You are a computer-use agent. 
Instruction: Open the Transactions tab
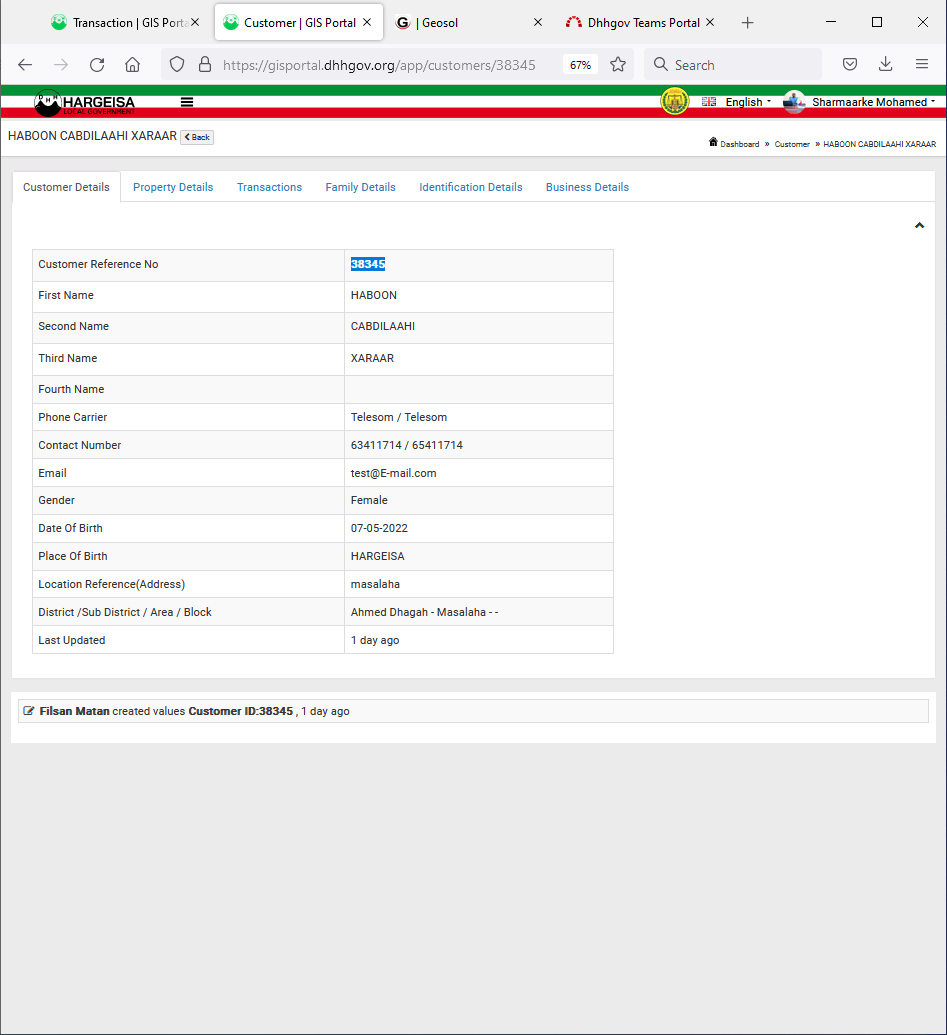(x=269, y=187)
